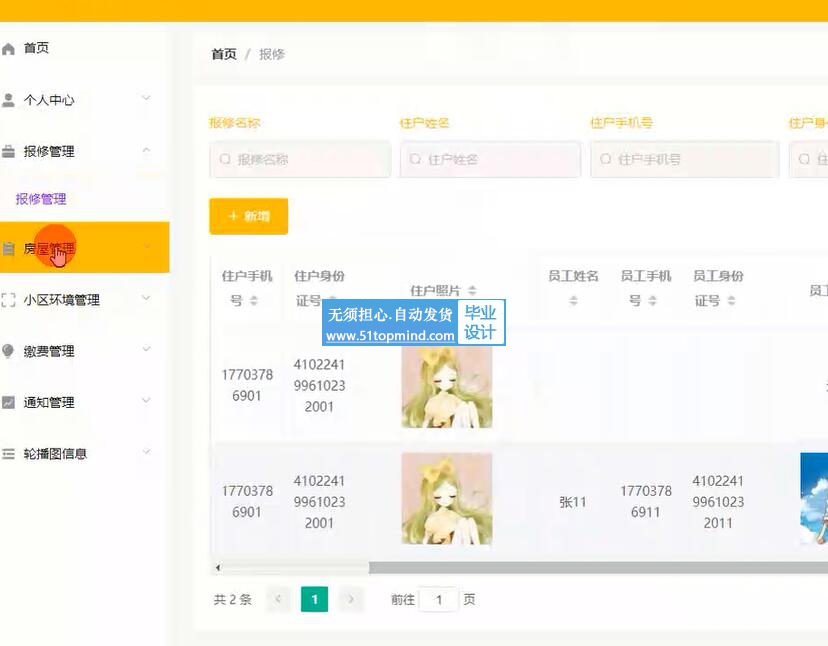Click the 新增 add button
Image resolution: width=828 pixels, height=646 pixels.
[x=249, y=216]
